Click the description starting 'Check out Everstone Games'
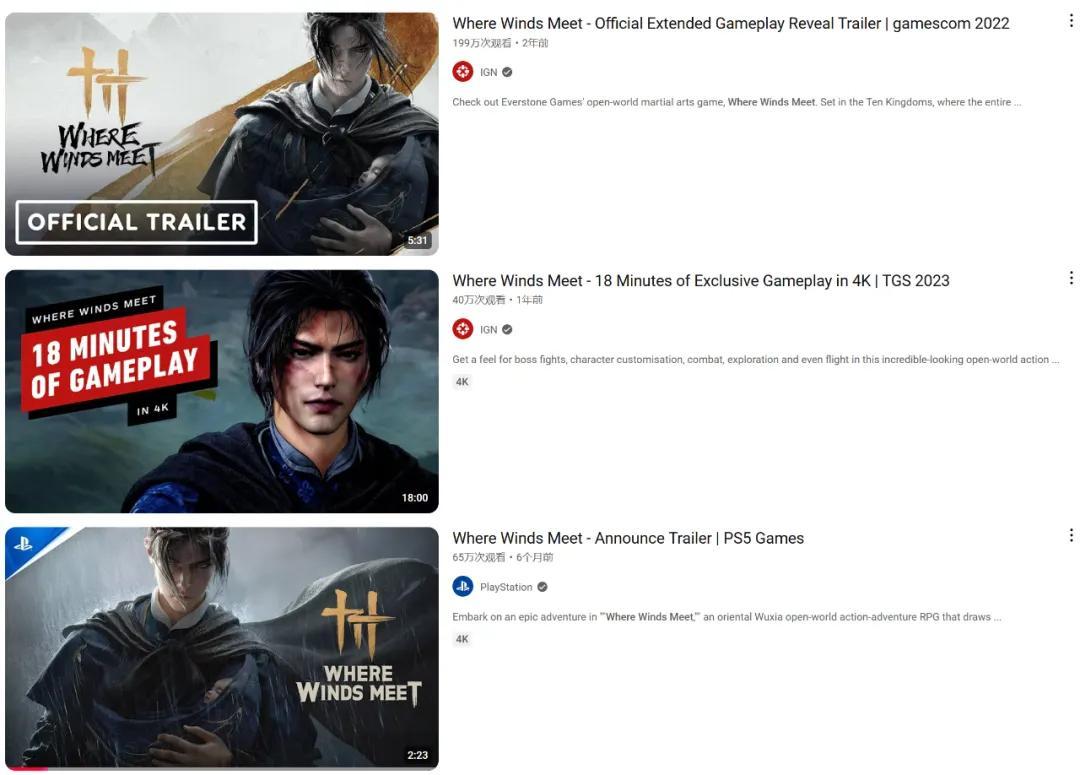The width and height of the screenshot is (1080, 775). tap(736, 102)
